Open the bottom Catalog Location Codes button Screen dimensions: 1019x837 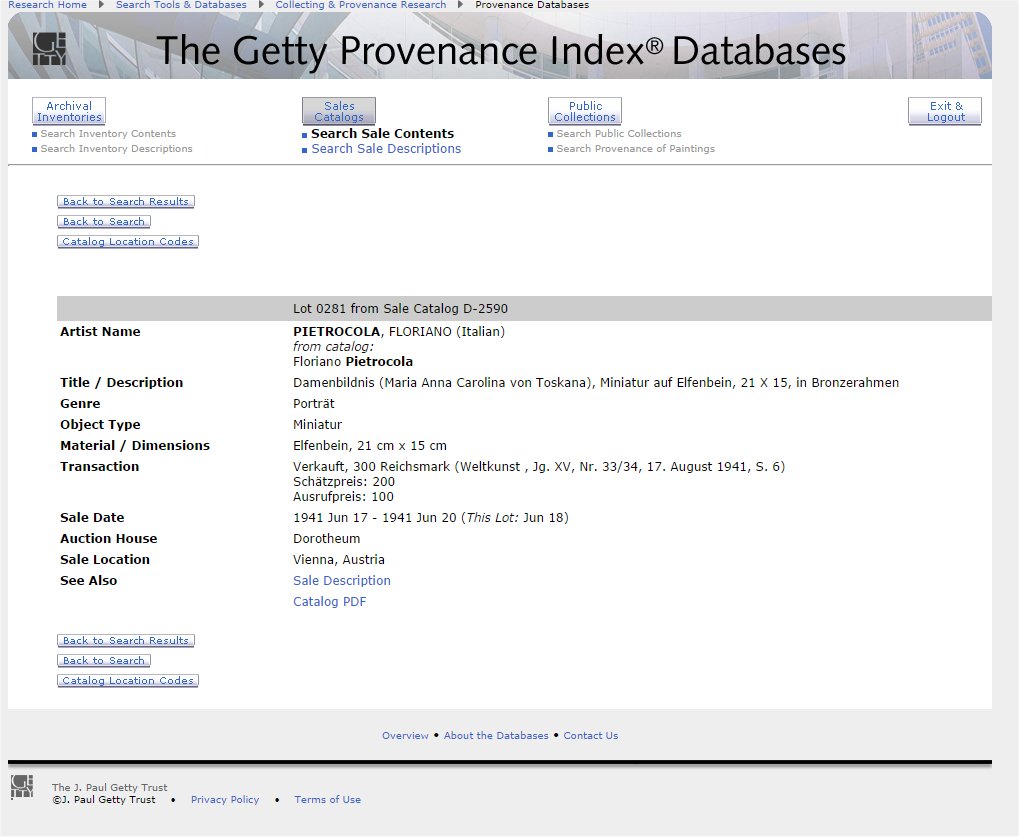(x=128, y=681)
